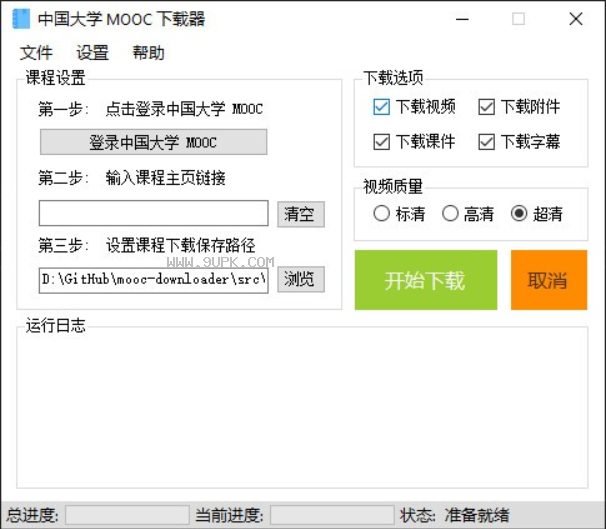
Task: Uncheck the 下载课件 checkbox
Action: click(414, 141)
